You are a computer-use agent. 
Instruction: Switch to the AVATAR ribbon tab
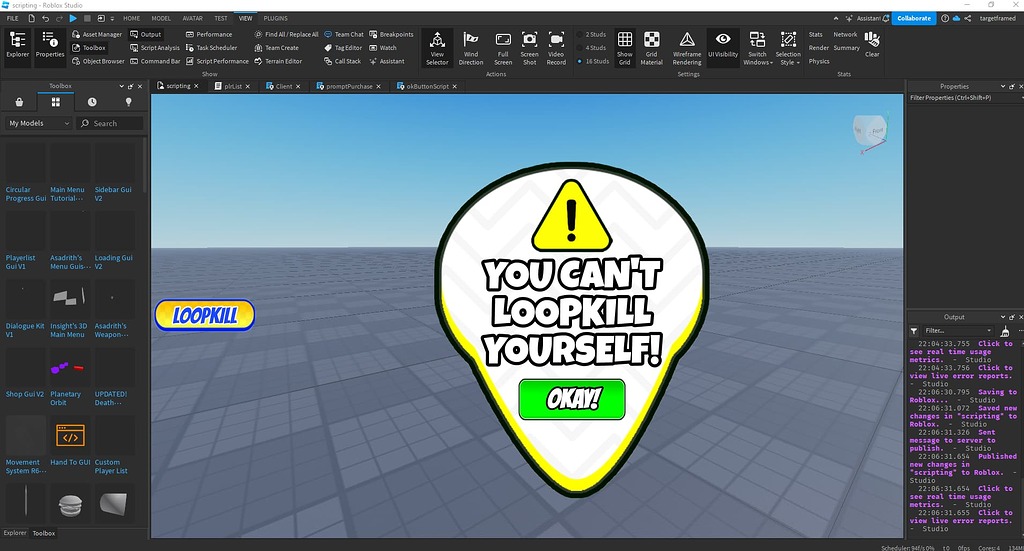(192, 18)
